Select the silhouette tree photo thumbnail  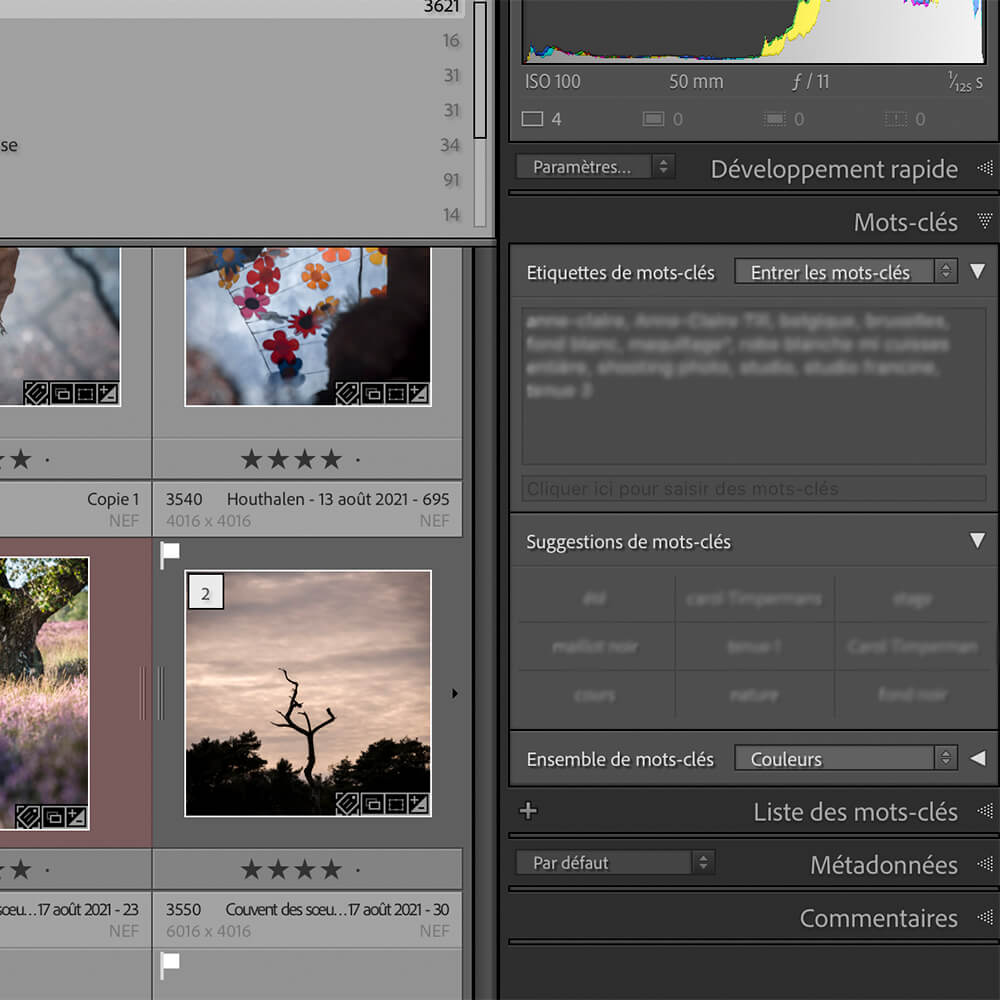coord(308,693)
